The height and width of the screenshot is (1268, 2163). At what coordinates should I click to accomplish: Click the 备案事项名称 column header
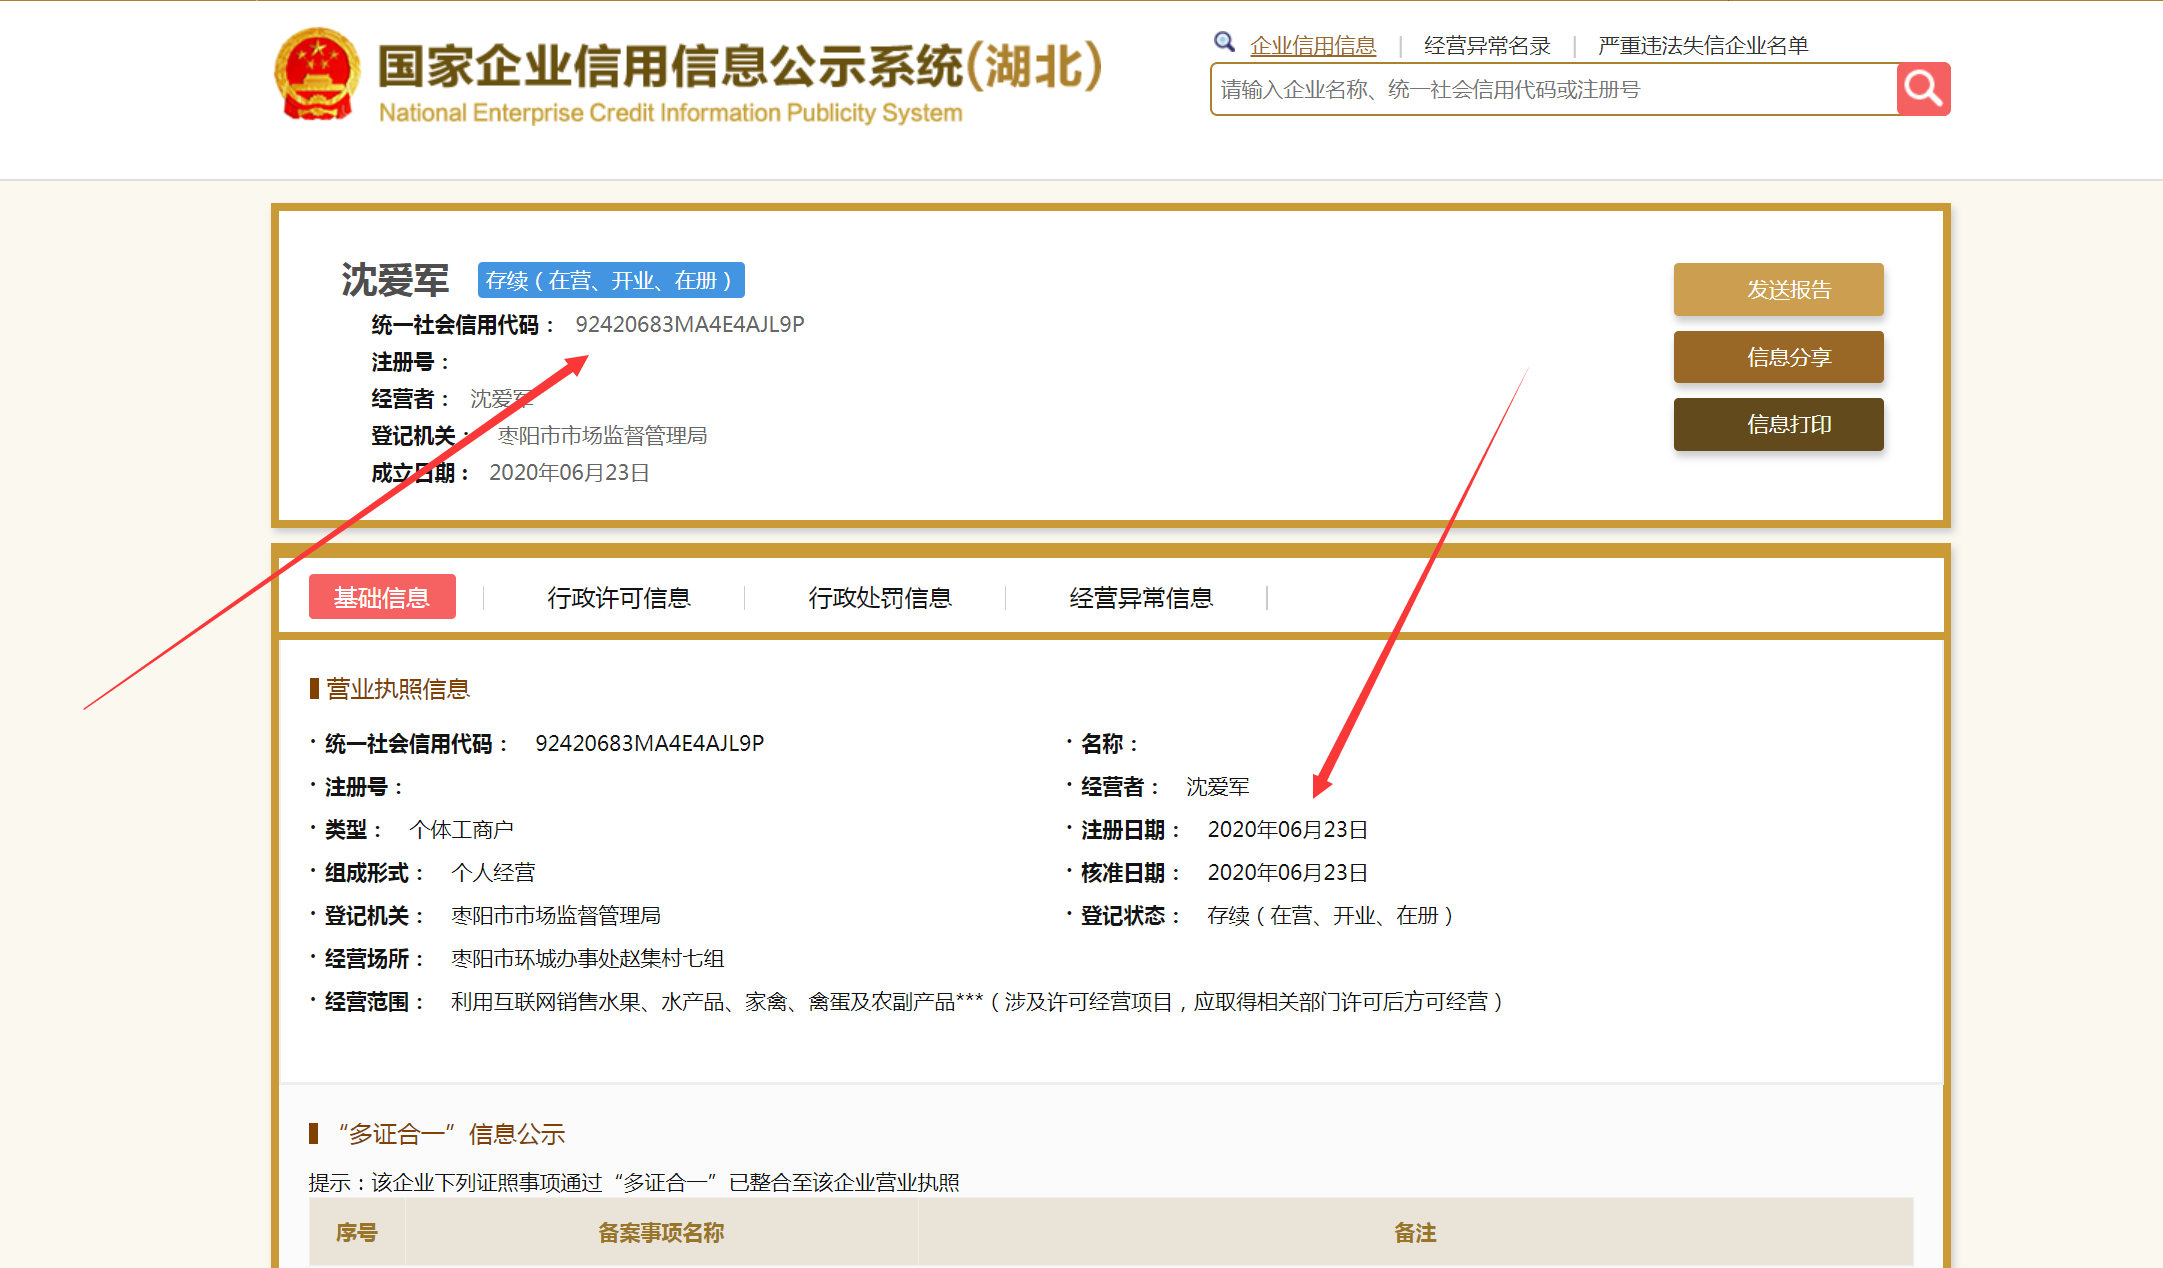[x=660, y=1233]
